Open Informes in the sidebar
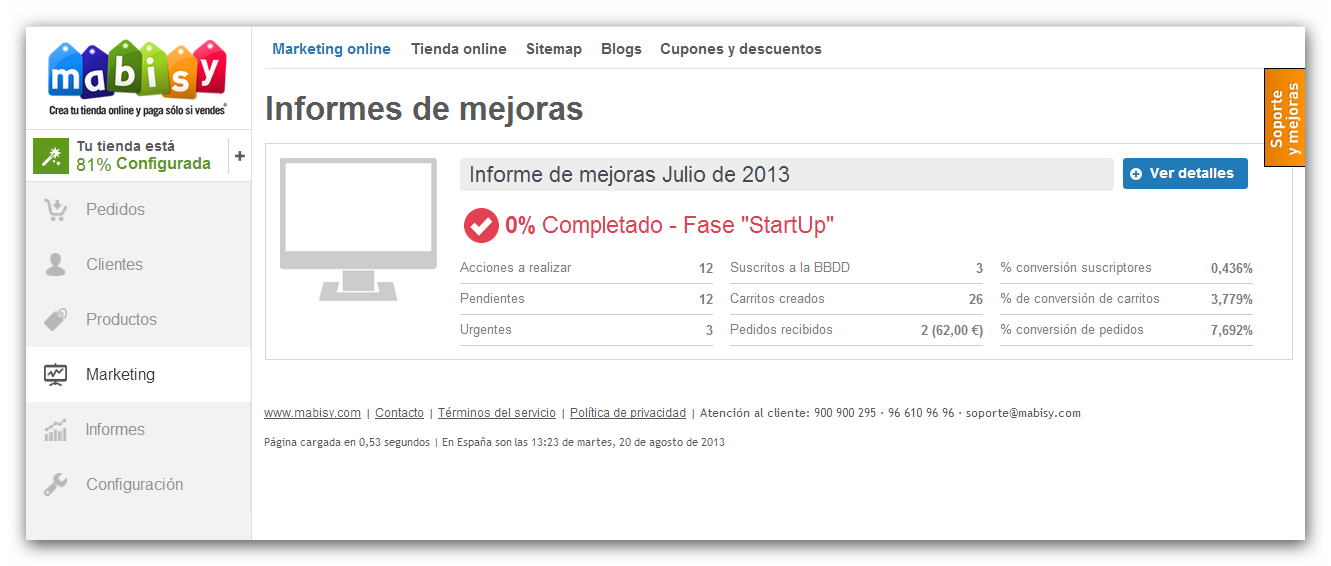This screenshot has height=566, width=1331. pos(139,429)
